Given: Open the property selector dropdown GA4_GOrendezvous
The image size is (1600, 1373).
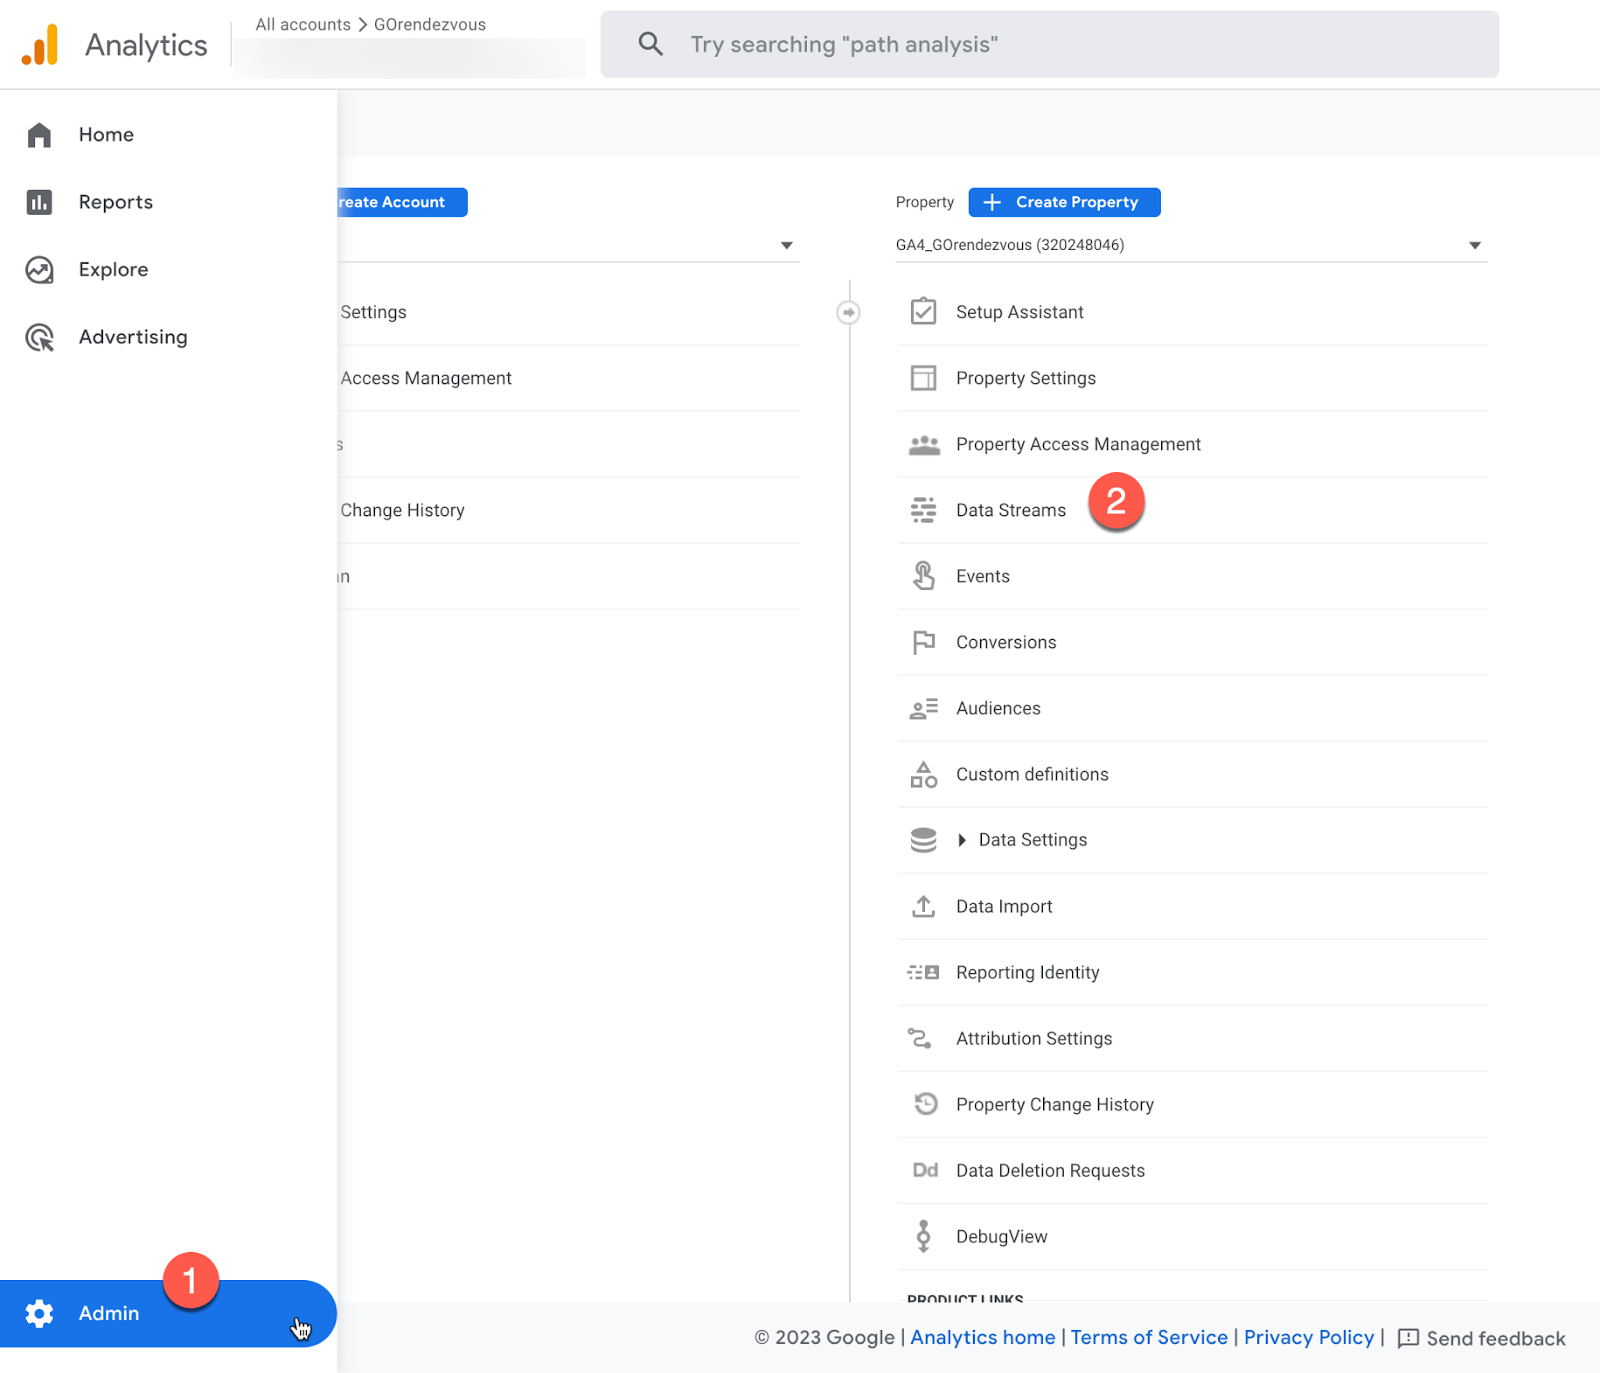Looking at the screenshot, I should click(x=1191, y=245).
